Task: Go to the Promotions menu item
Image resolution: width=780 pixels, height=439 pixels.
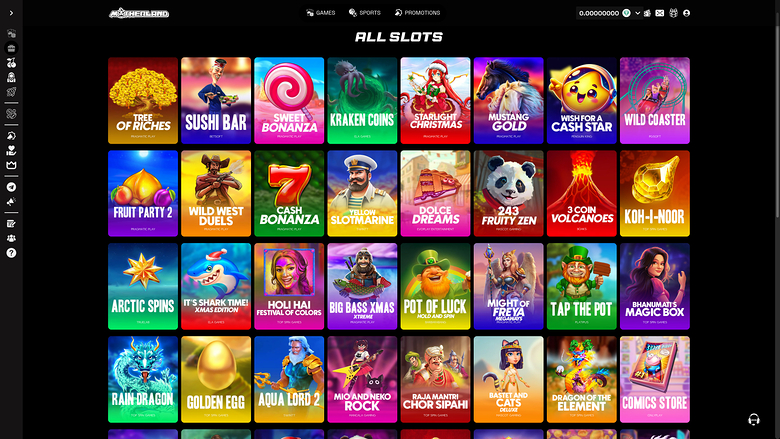Action: pos(417,13)
